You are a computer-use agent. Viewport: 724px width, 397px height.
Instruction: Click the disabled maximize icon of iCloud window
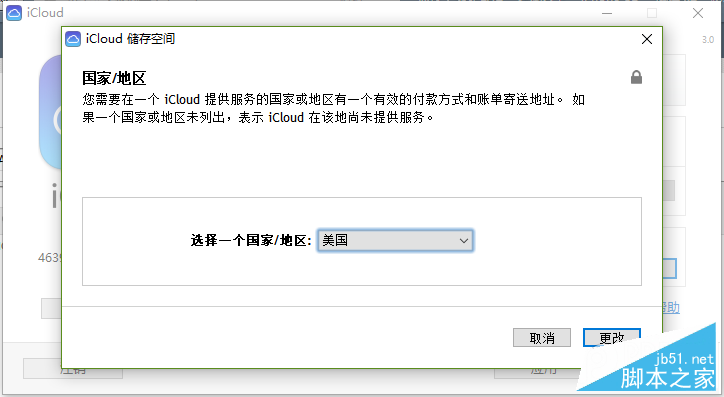click(x=652, y=13)
